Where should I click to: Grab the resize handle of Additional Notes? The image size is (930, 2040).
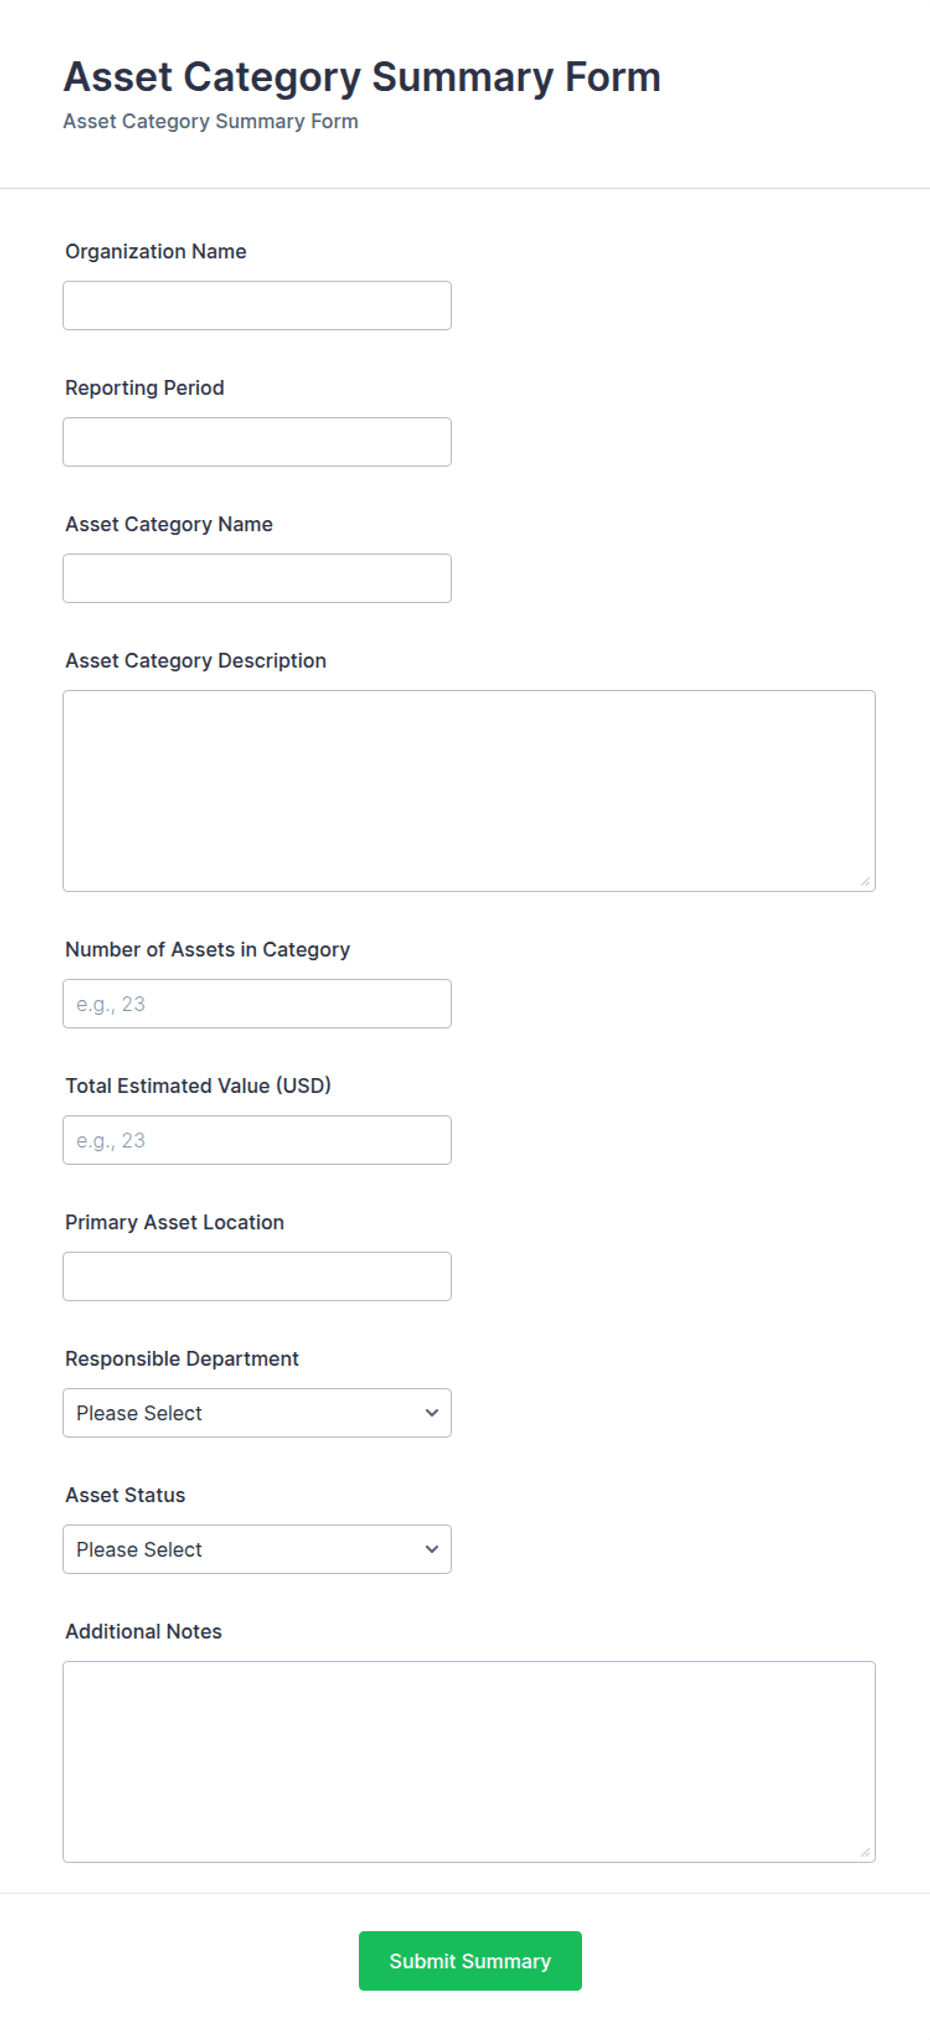[x=865, y=1852]
